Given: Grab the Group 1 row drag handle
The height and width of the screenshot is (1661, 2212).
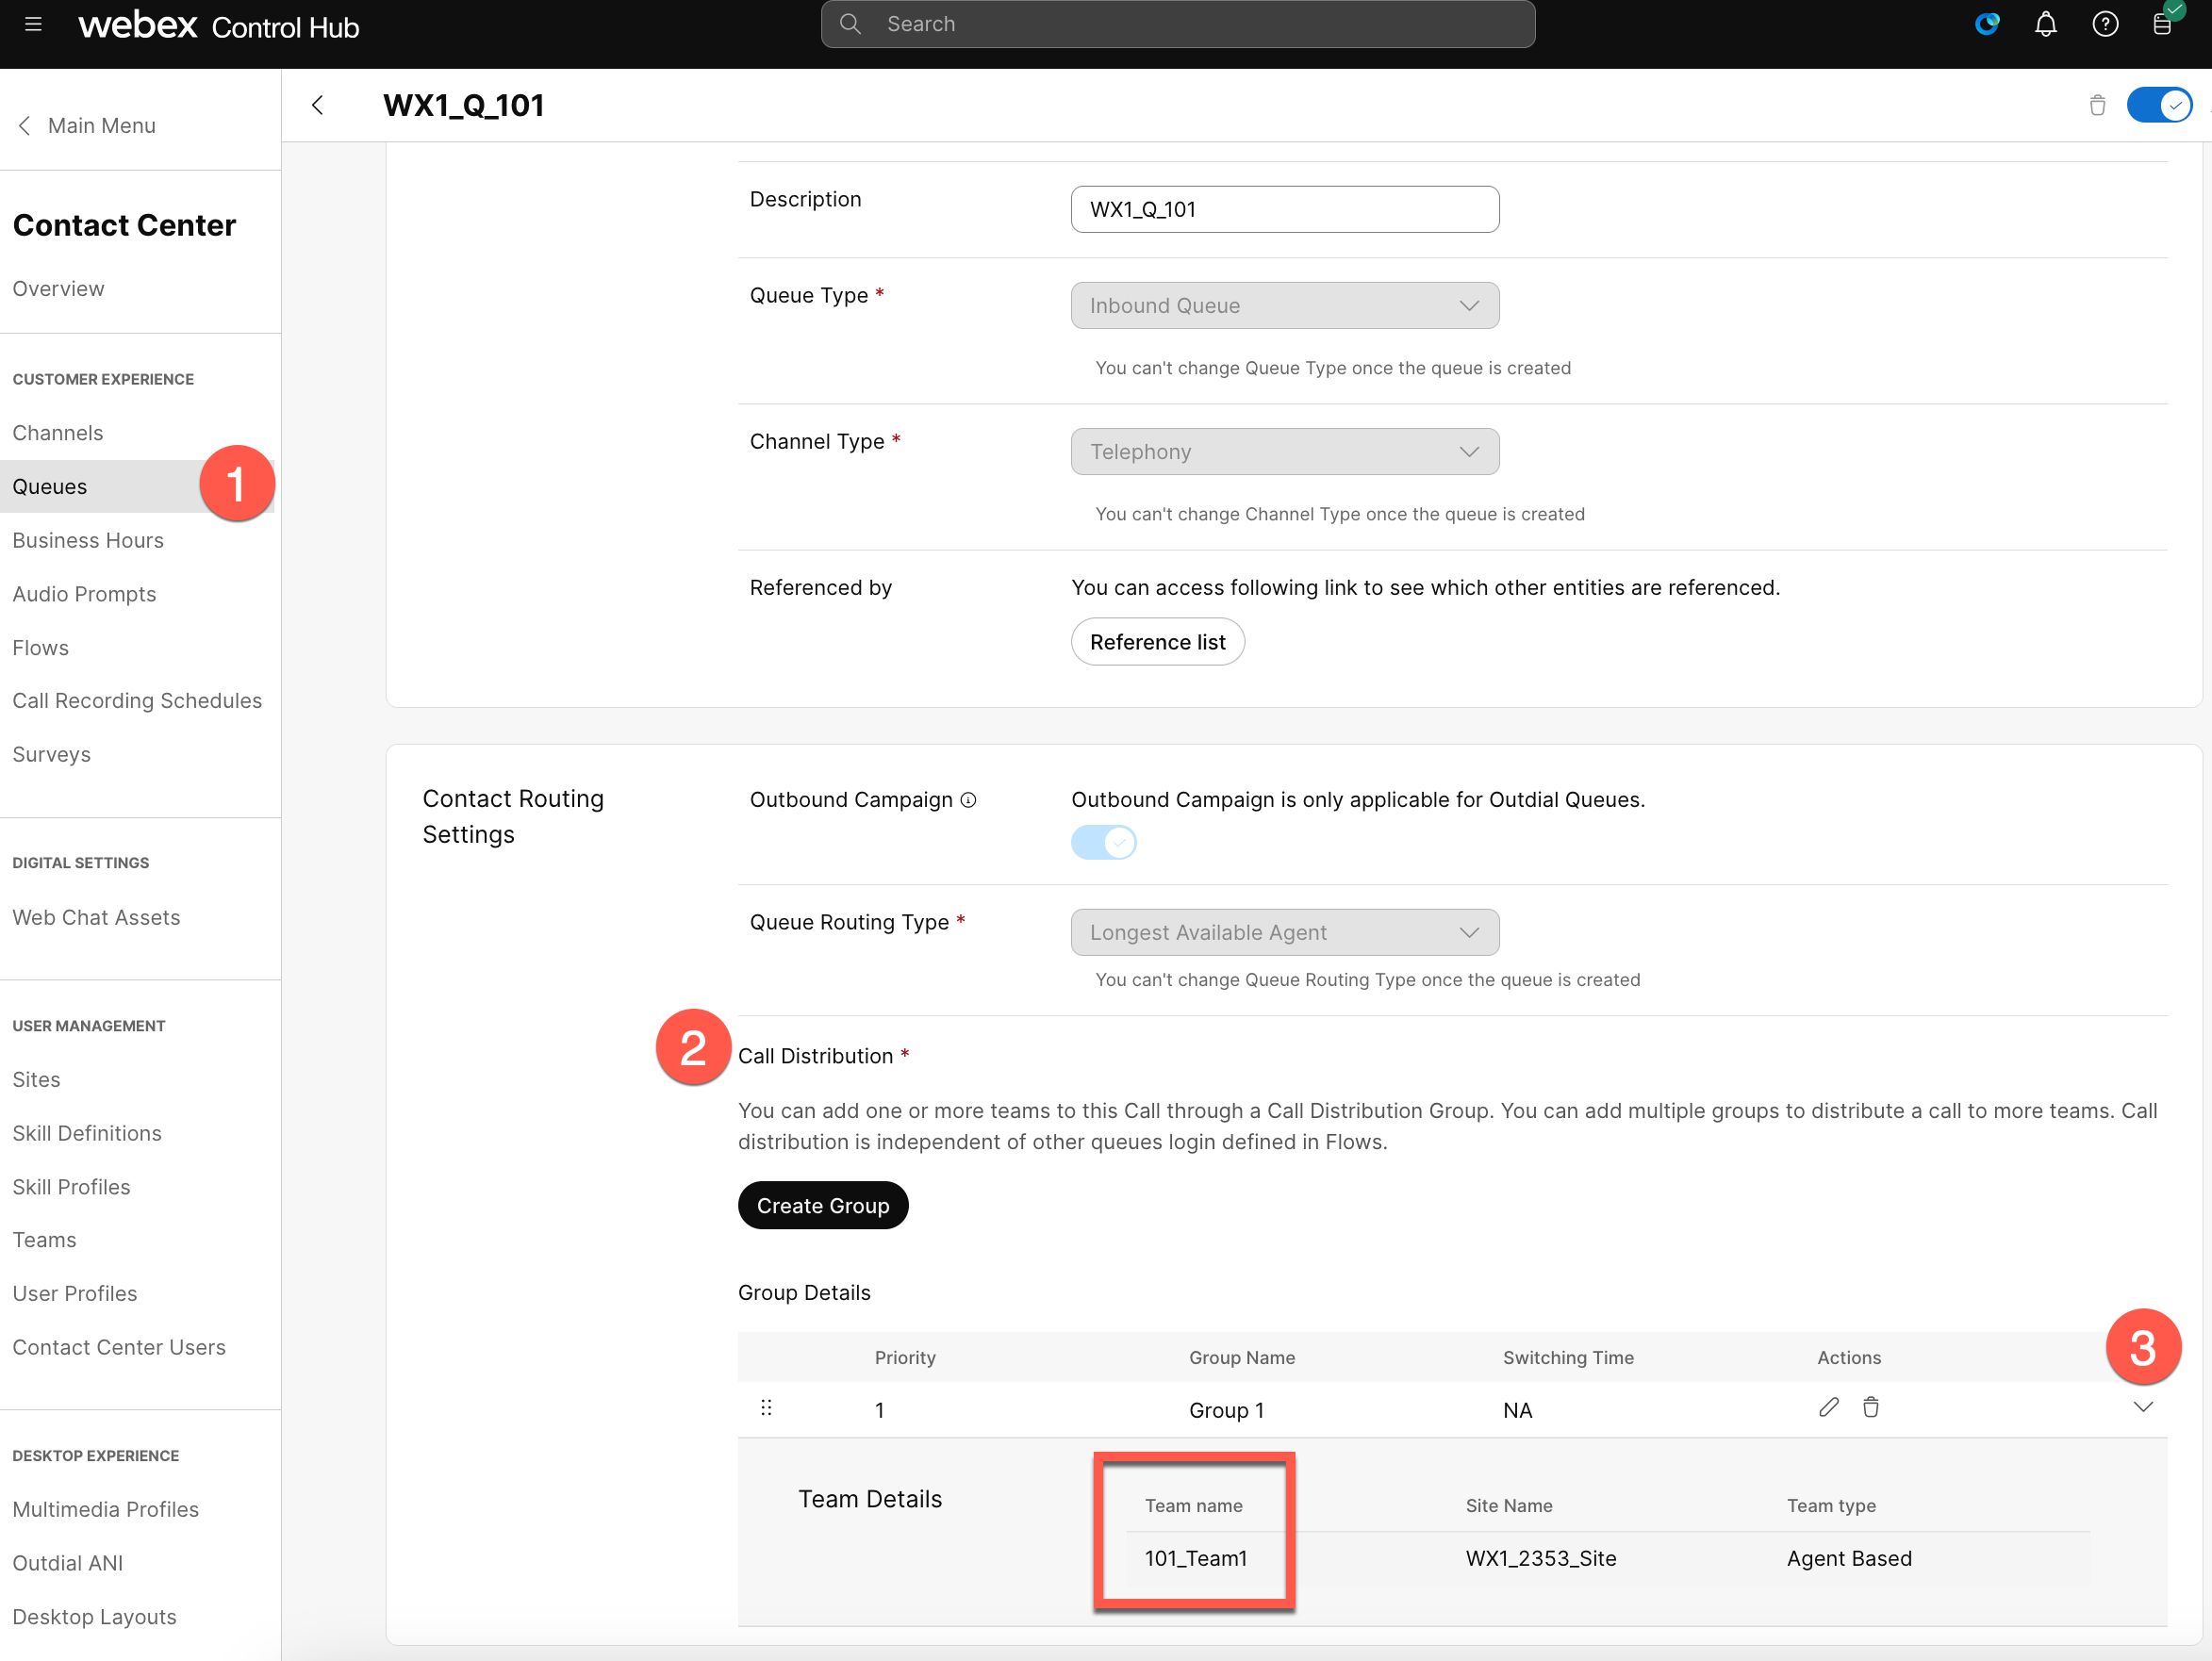Looking at the screenshot, I should click(x=766, y=1408).
